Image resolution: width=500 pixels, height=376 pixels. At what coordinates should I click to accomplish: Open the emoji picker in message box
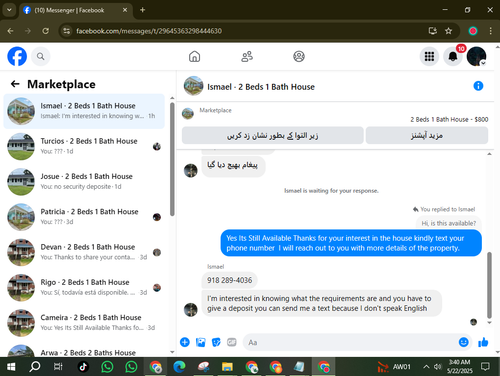click(x=463, y=342)
